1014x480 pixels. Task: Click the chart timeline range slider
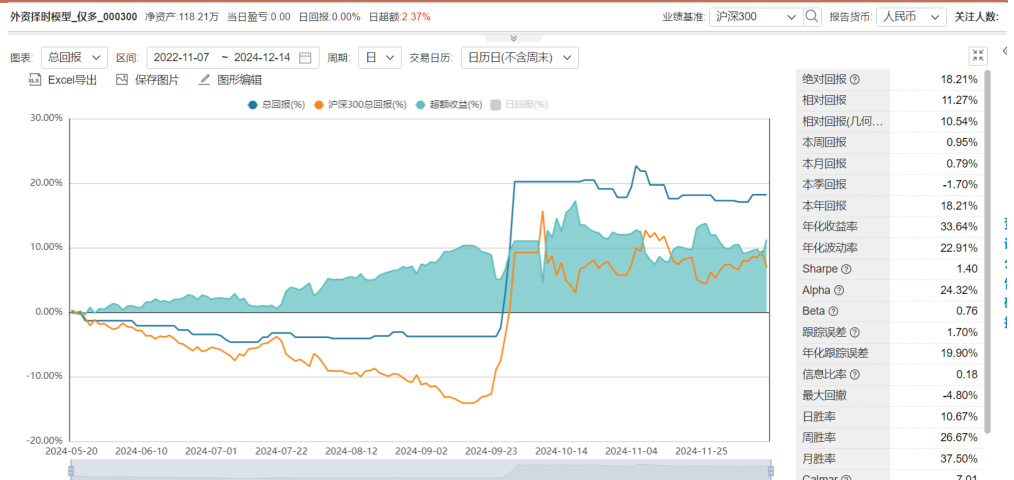pos(420,470)
